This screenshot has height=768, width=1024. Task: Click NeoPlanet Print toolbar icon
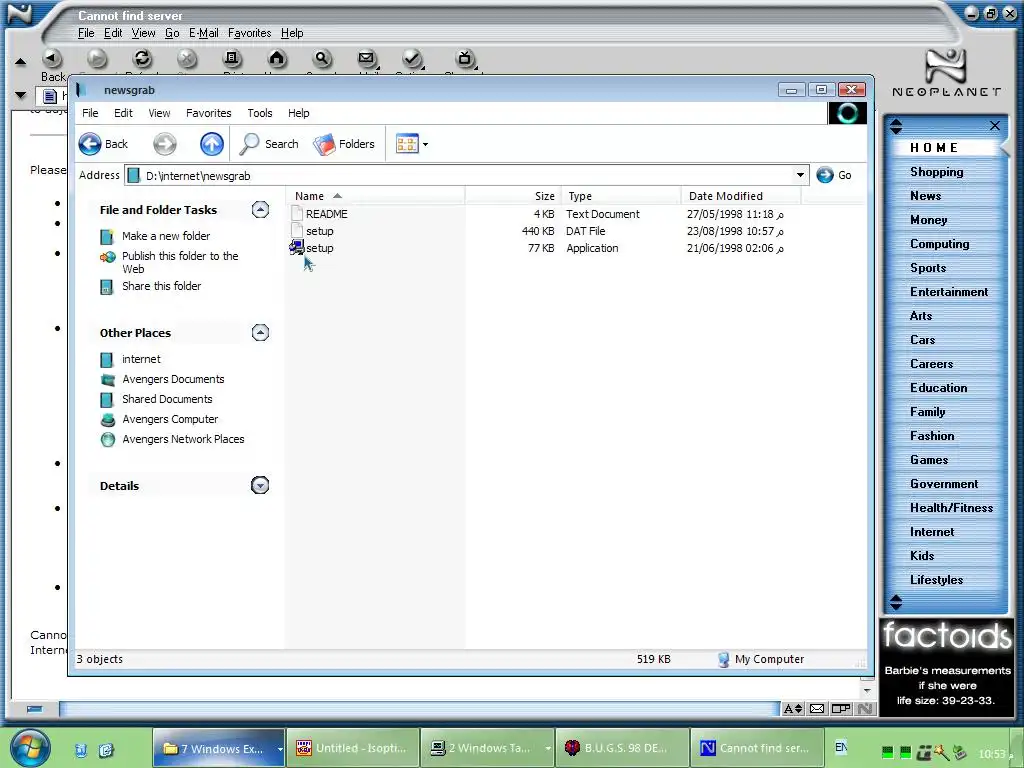[x=231, y=59]
